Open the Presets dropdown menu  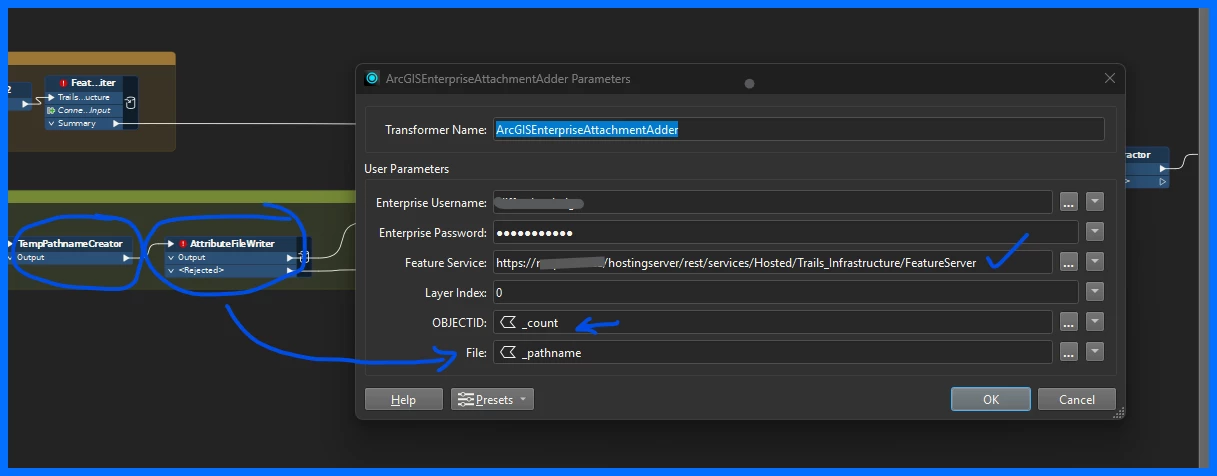492,399
